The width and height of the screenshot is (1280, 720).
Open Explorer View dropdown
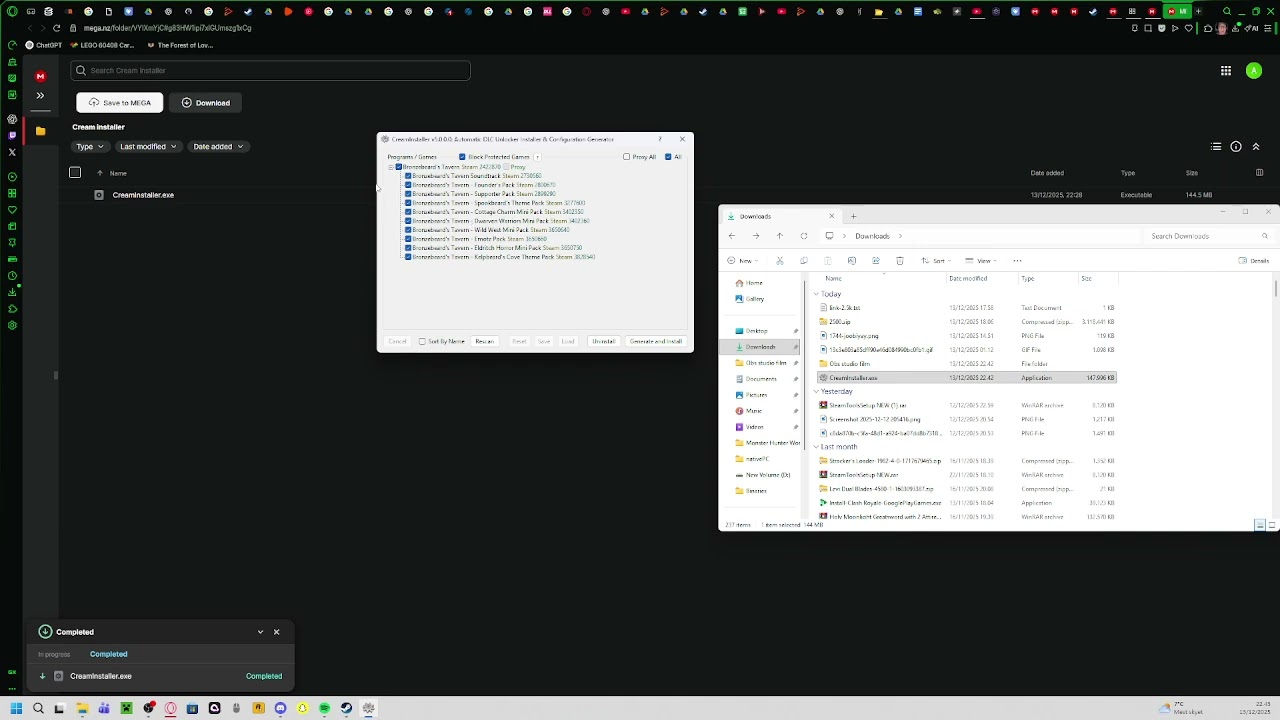point(983,261)
